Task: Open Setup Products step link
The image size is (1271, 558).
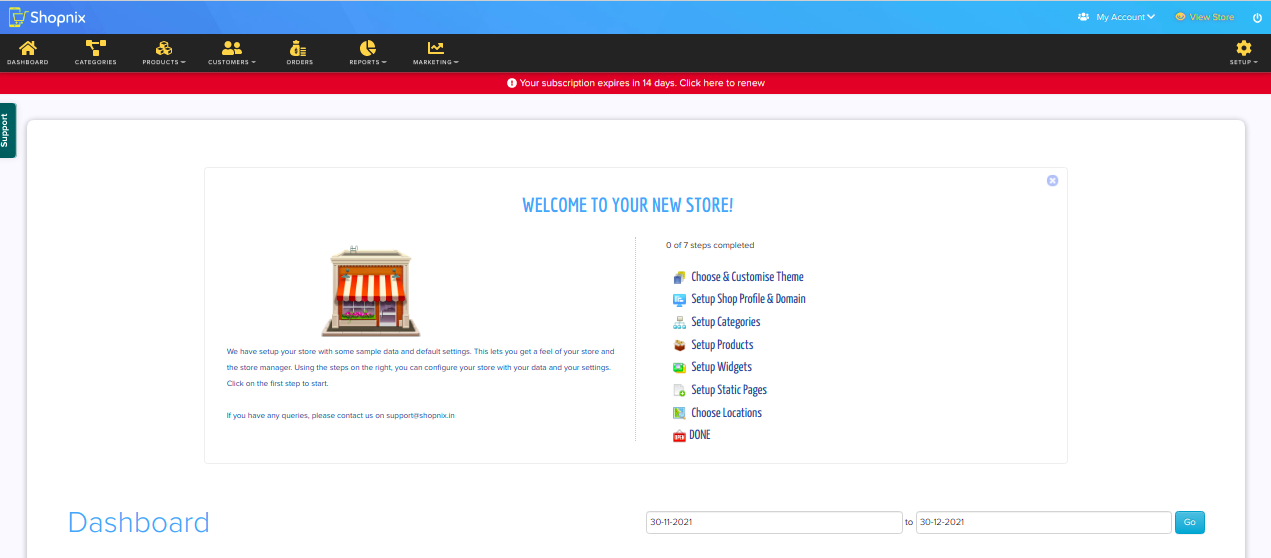Action: [x=722, y=345]
